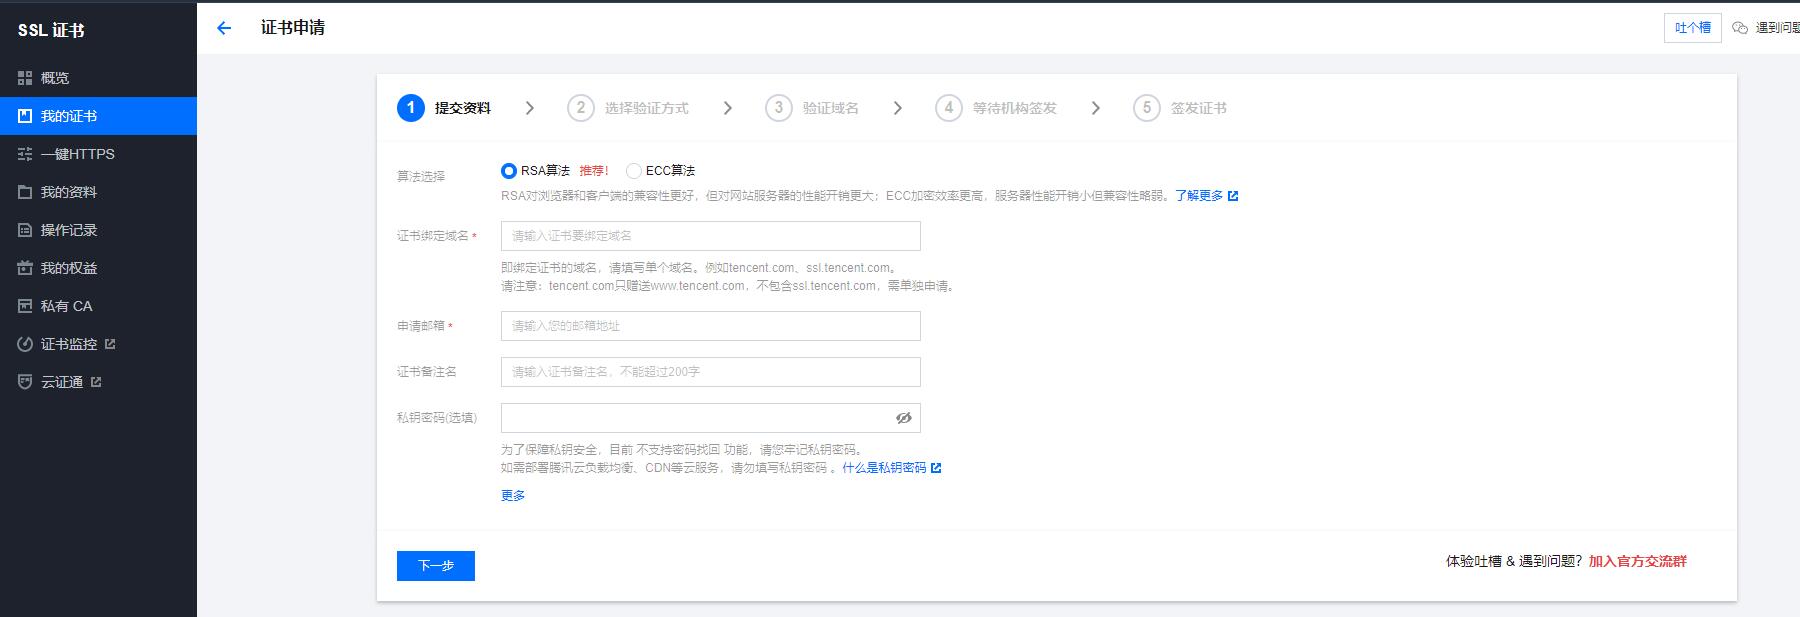Click step 5 circle 签发证书
This screenshot has height=617, width=1800.
1147,108
